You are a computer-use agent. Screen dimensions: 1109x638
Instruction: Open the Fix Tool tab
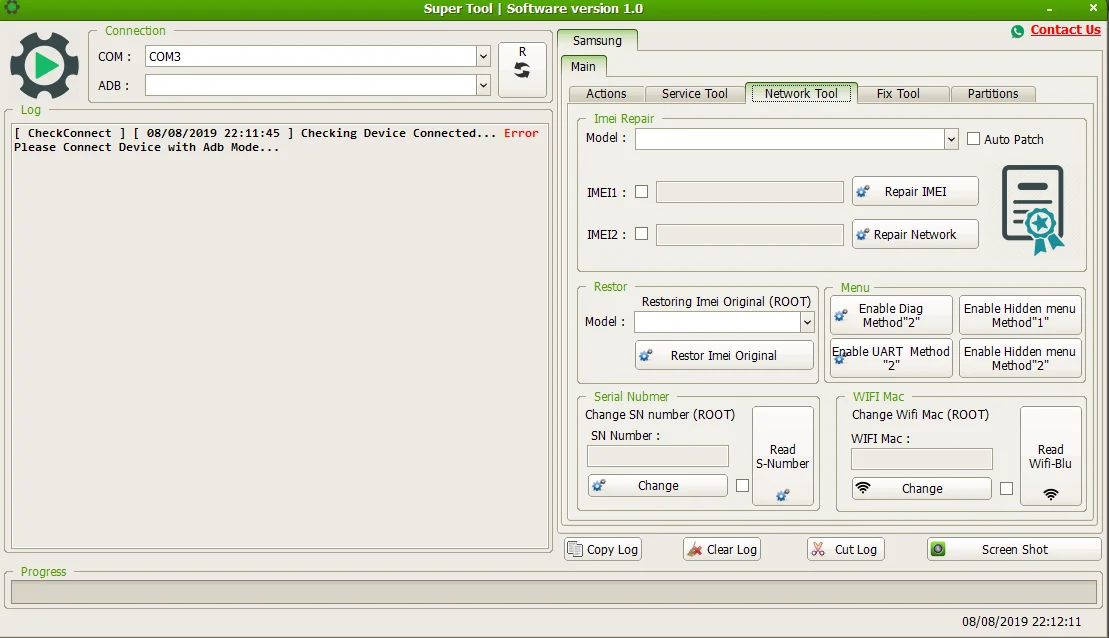[x=898, y=93]
